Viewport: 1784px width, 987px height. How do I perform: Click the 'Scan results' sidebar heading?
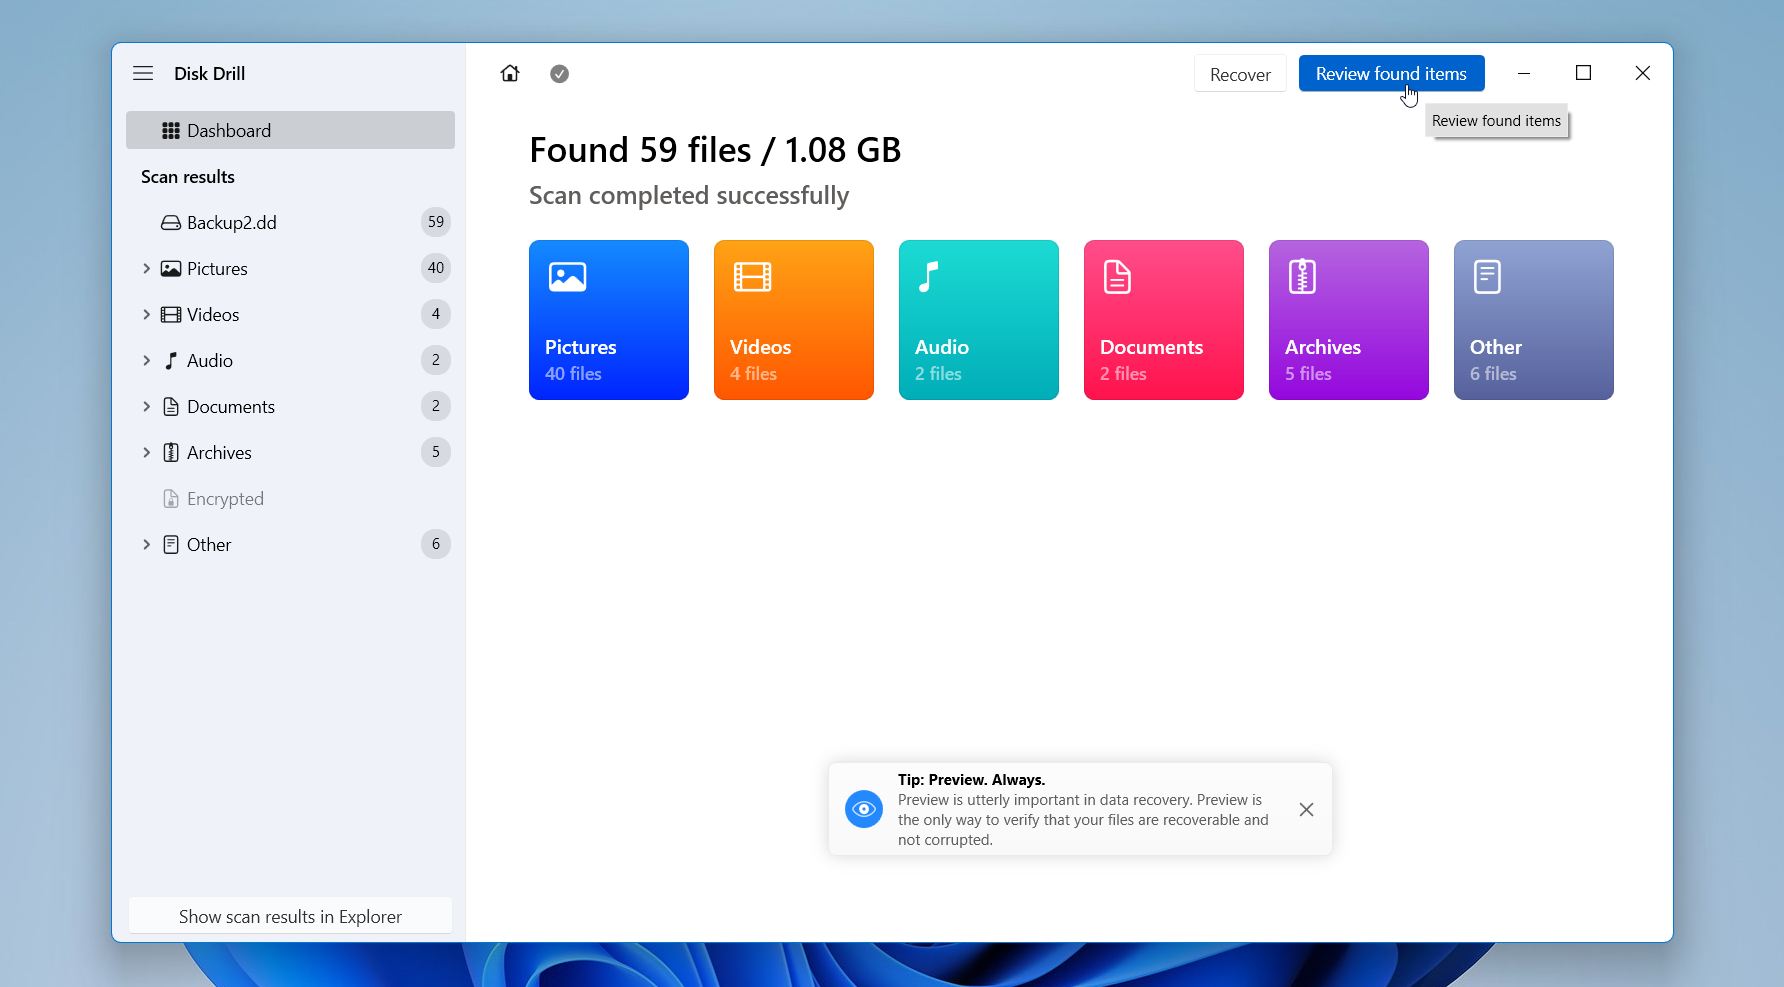coord(188,177)
